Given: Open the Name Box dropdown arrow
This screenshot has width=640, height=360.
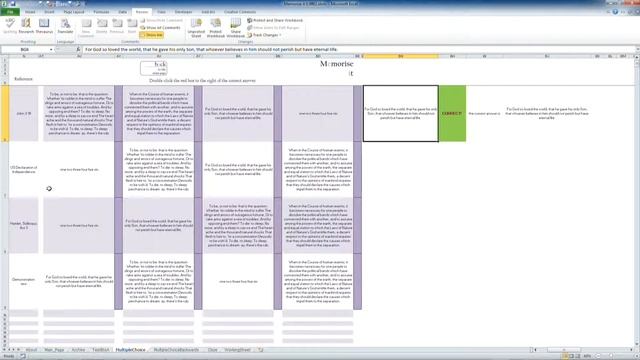Looking at the screenshot, I should [51, 49].
